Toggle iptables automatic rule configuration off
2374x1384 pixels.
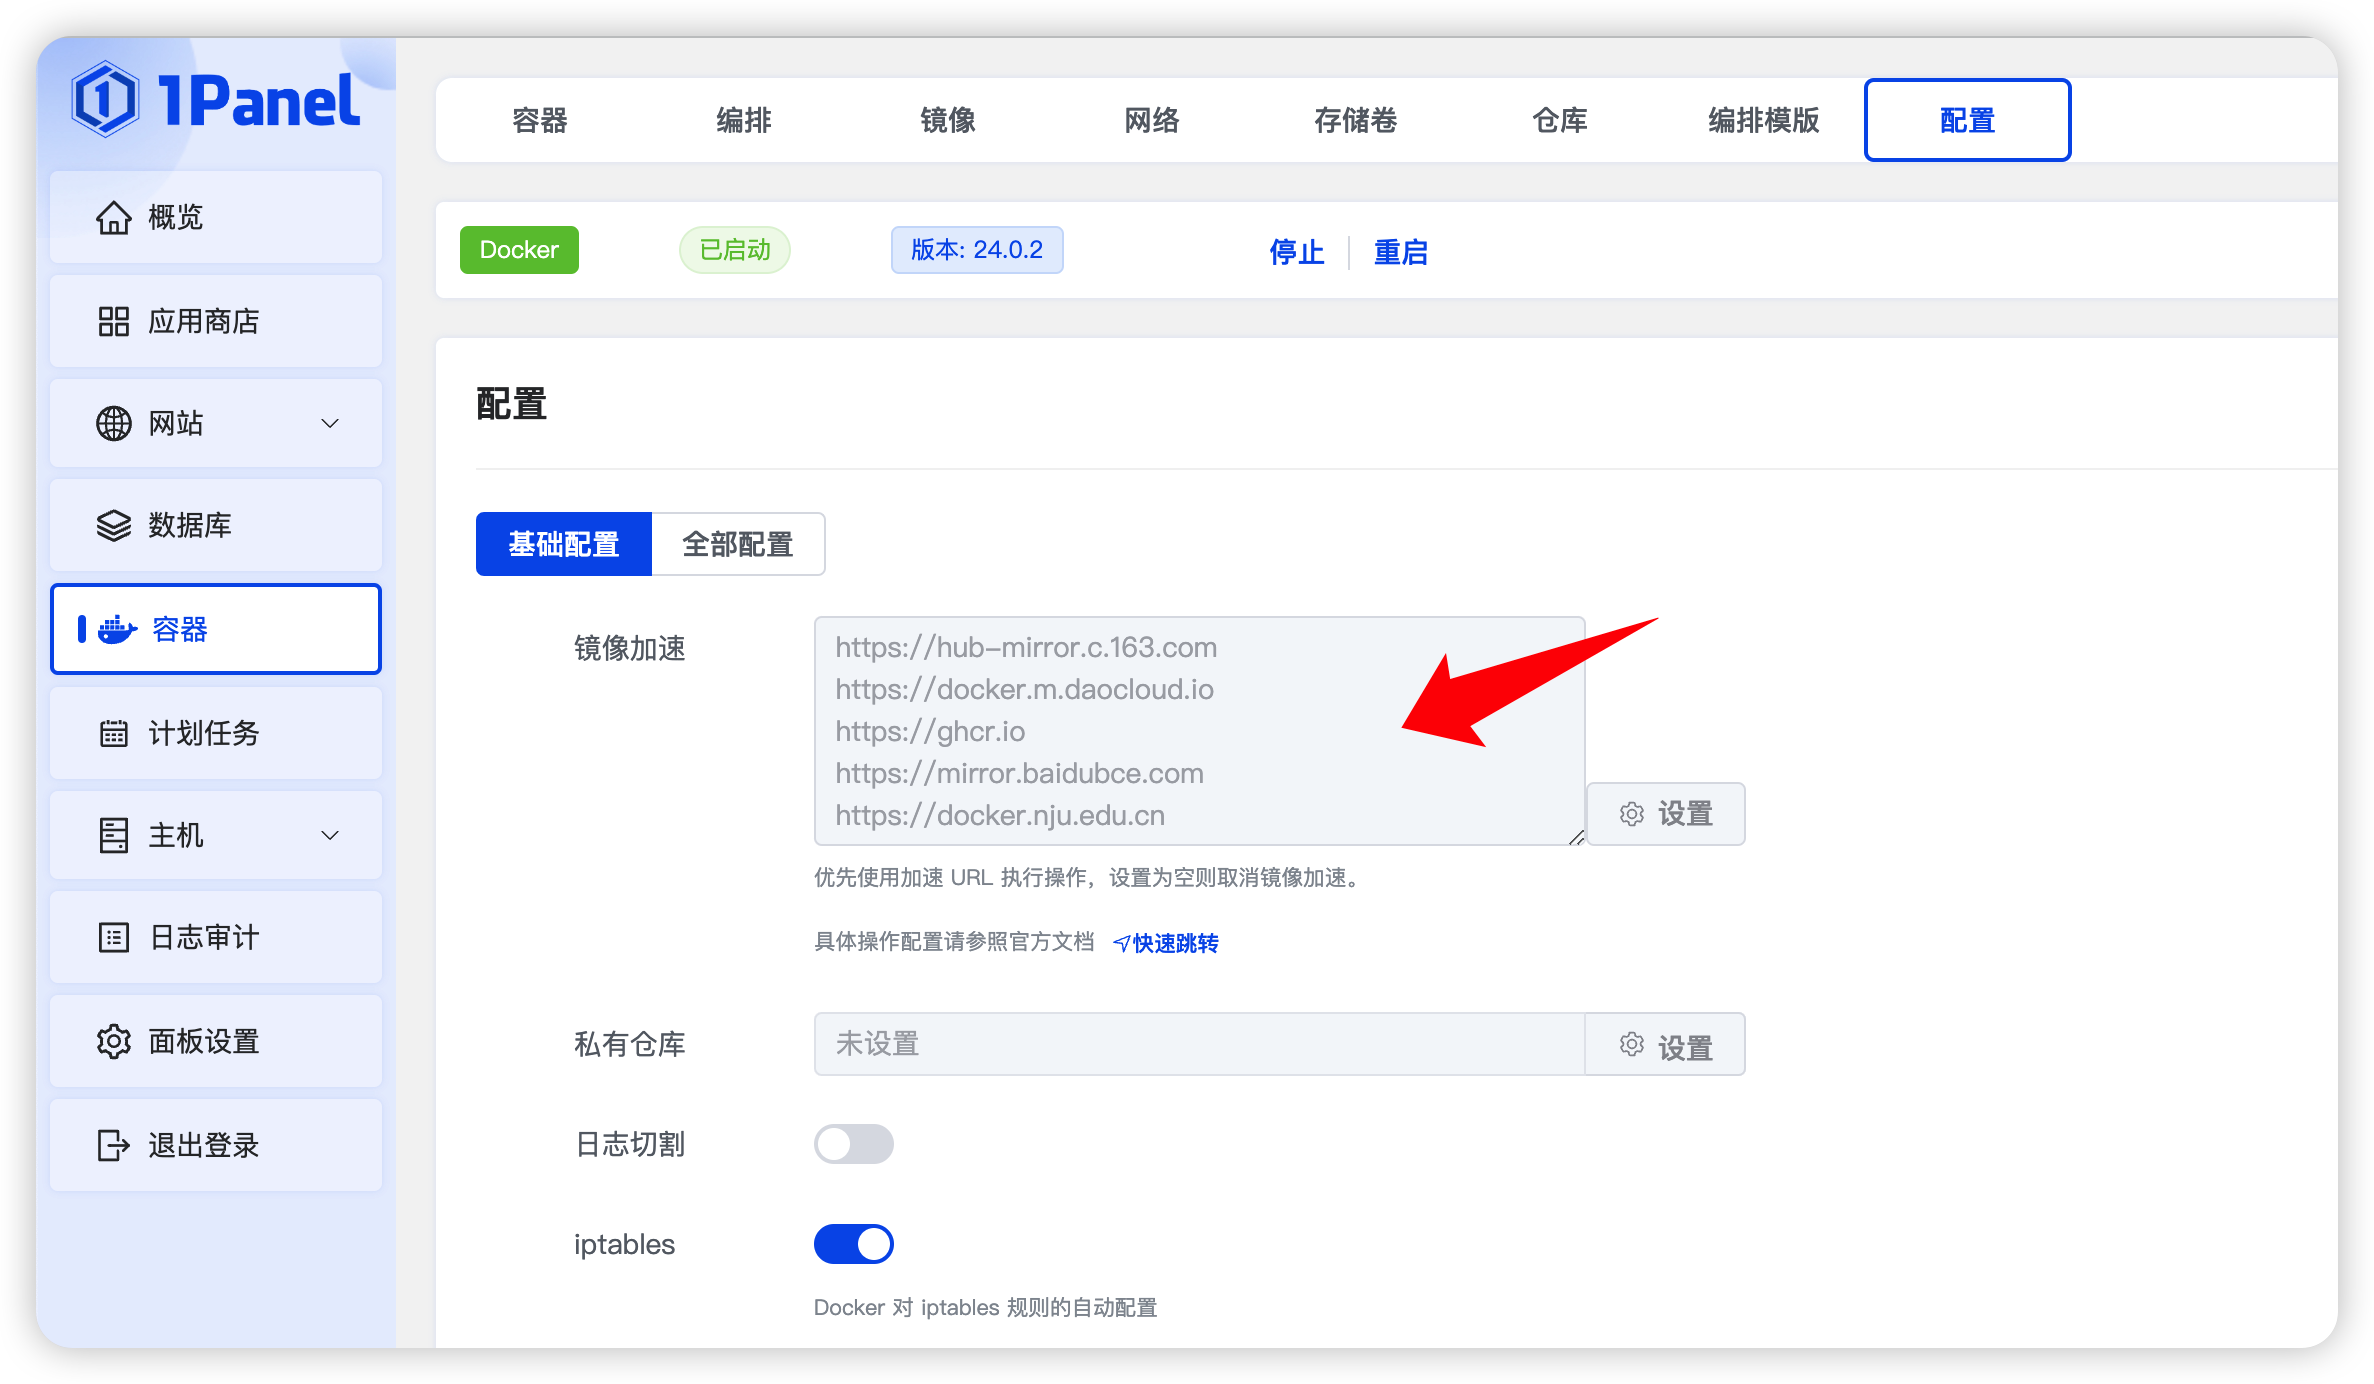click(853, 1243)
